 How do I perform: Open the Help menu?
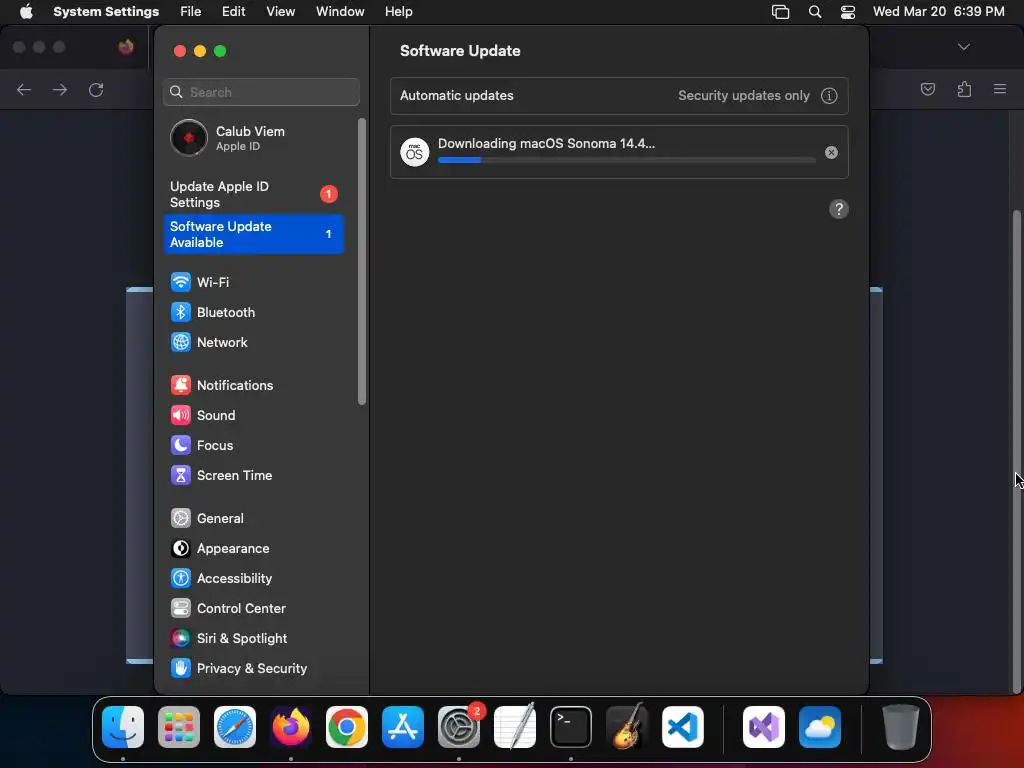click(x=398, y=12)
